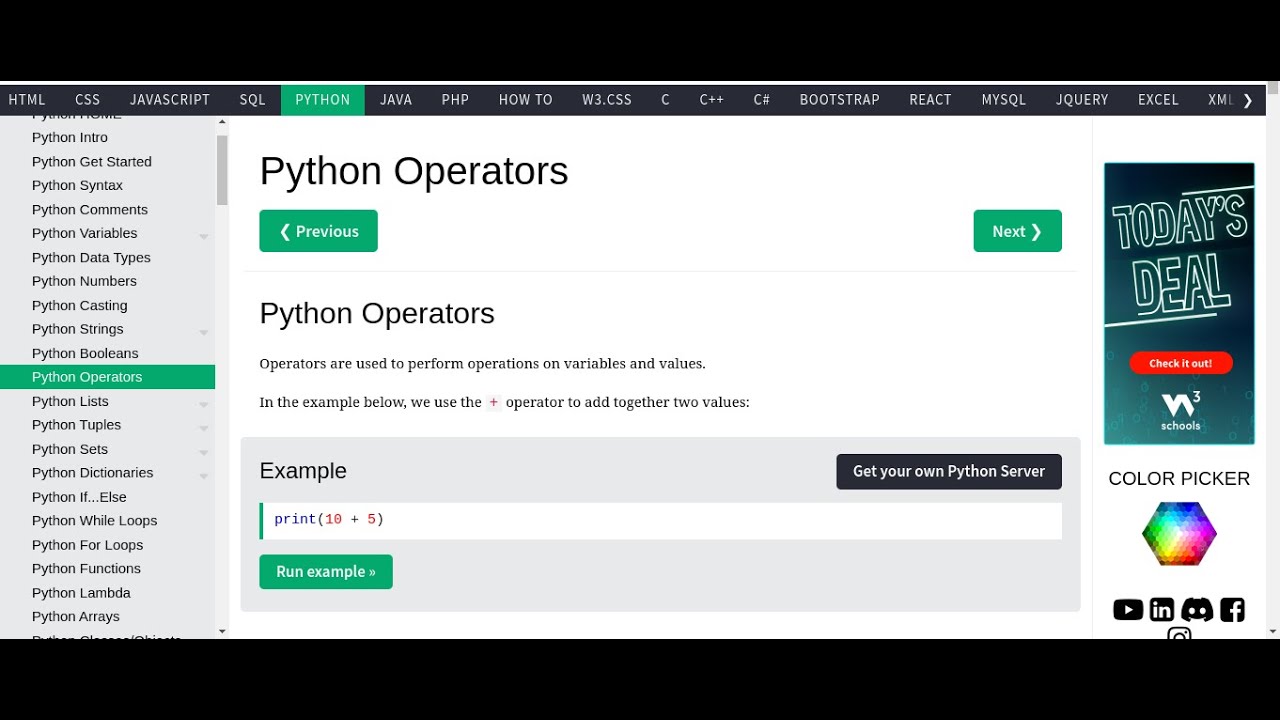The image size is (1280, 720).
Task: Select Python Operators in sidebar
Action: 107,377
